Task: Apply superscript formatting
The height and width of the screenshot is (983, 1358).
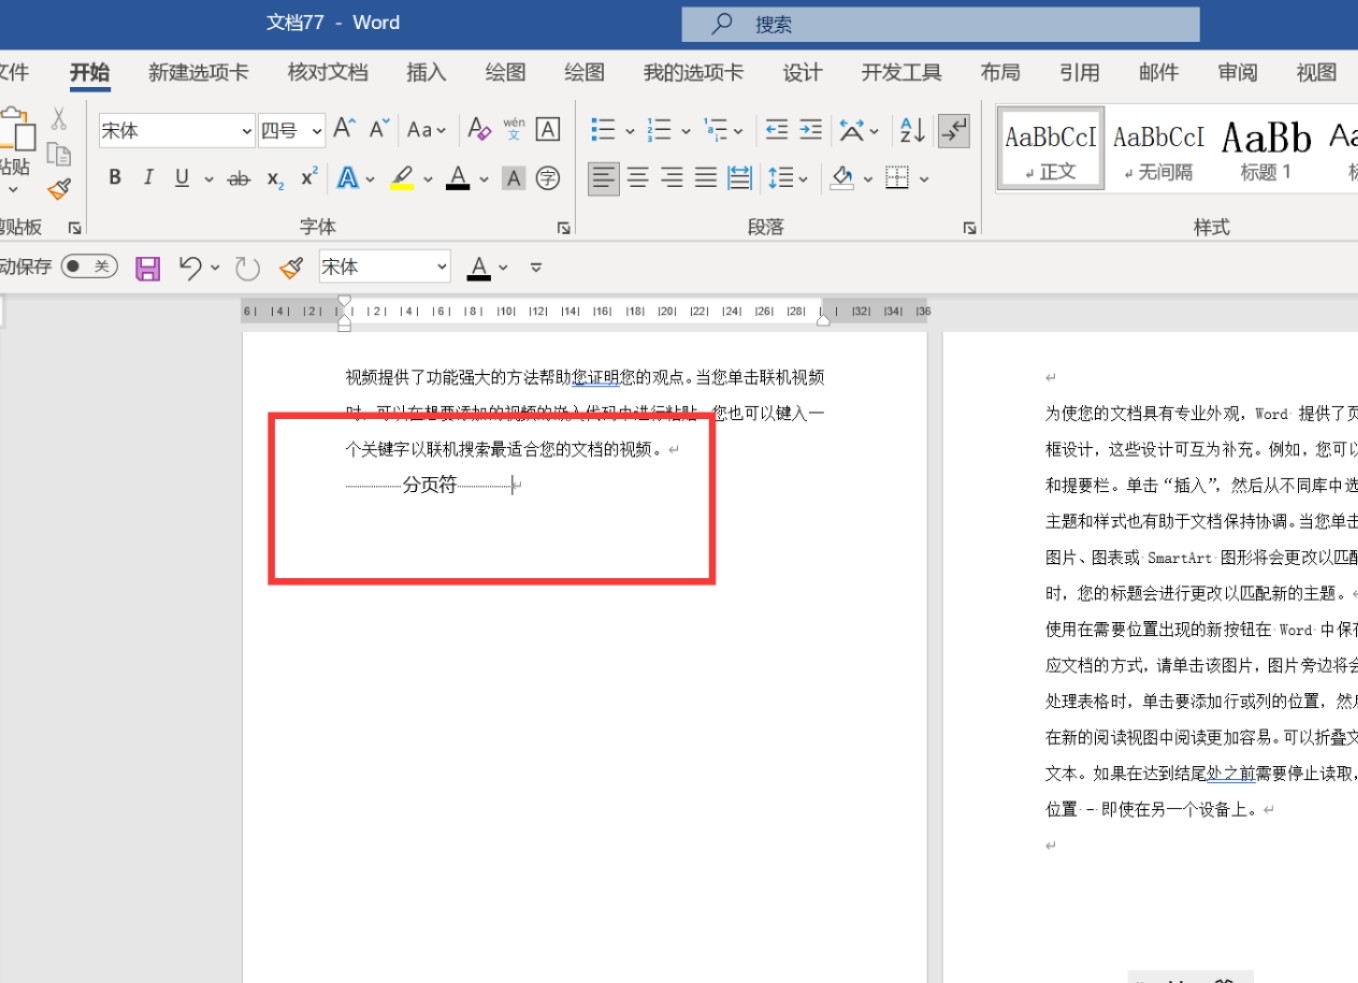Action: point(309,177)
